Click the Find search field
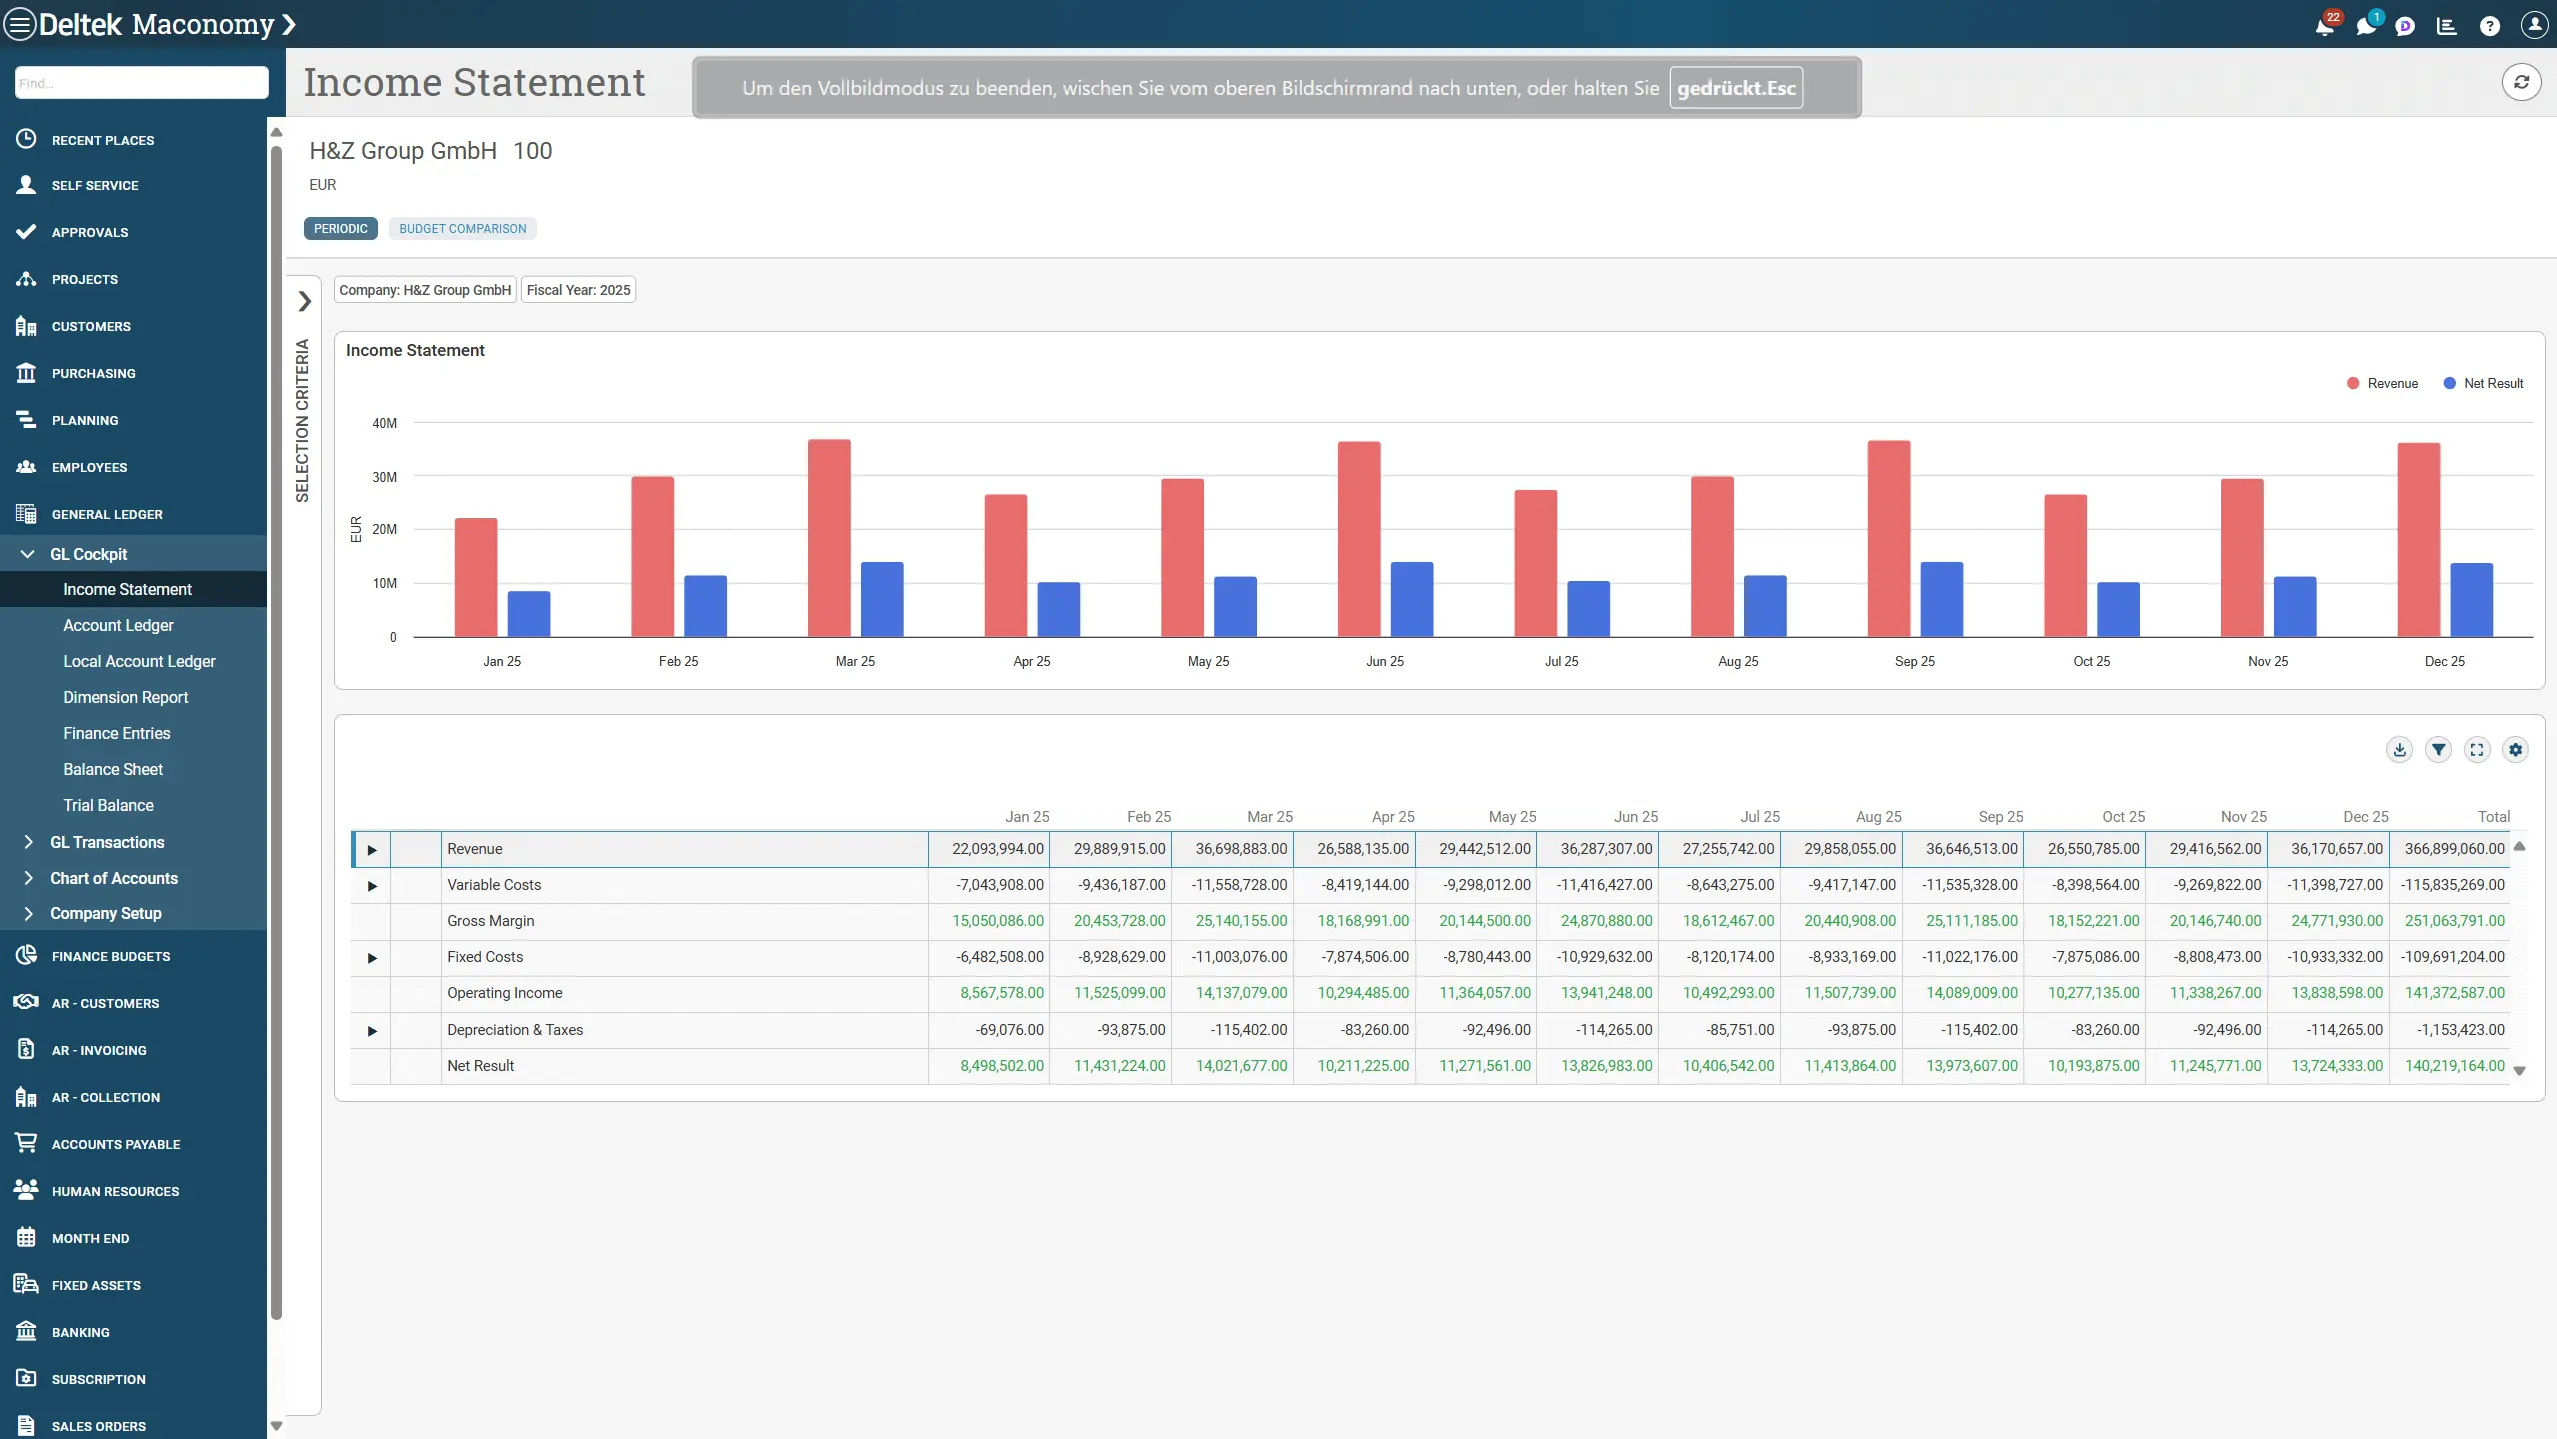Screen dimensions: 2557x1439 141,83
